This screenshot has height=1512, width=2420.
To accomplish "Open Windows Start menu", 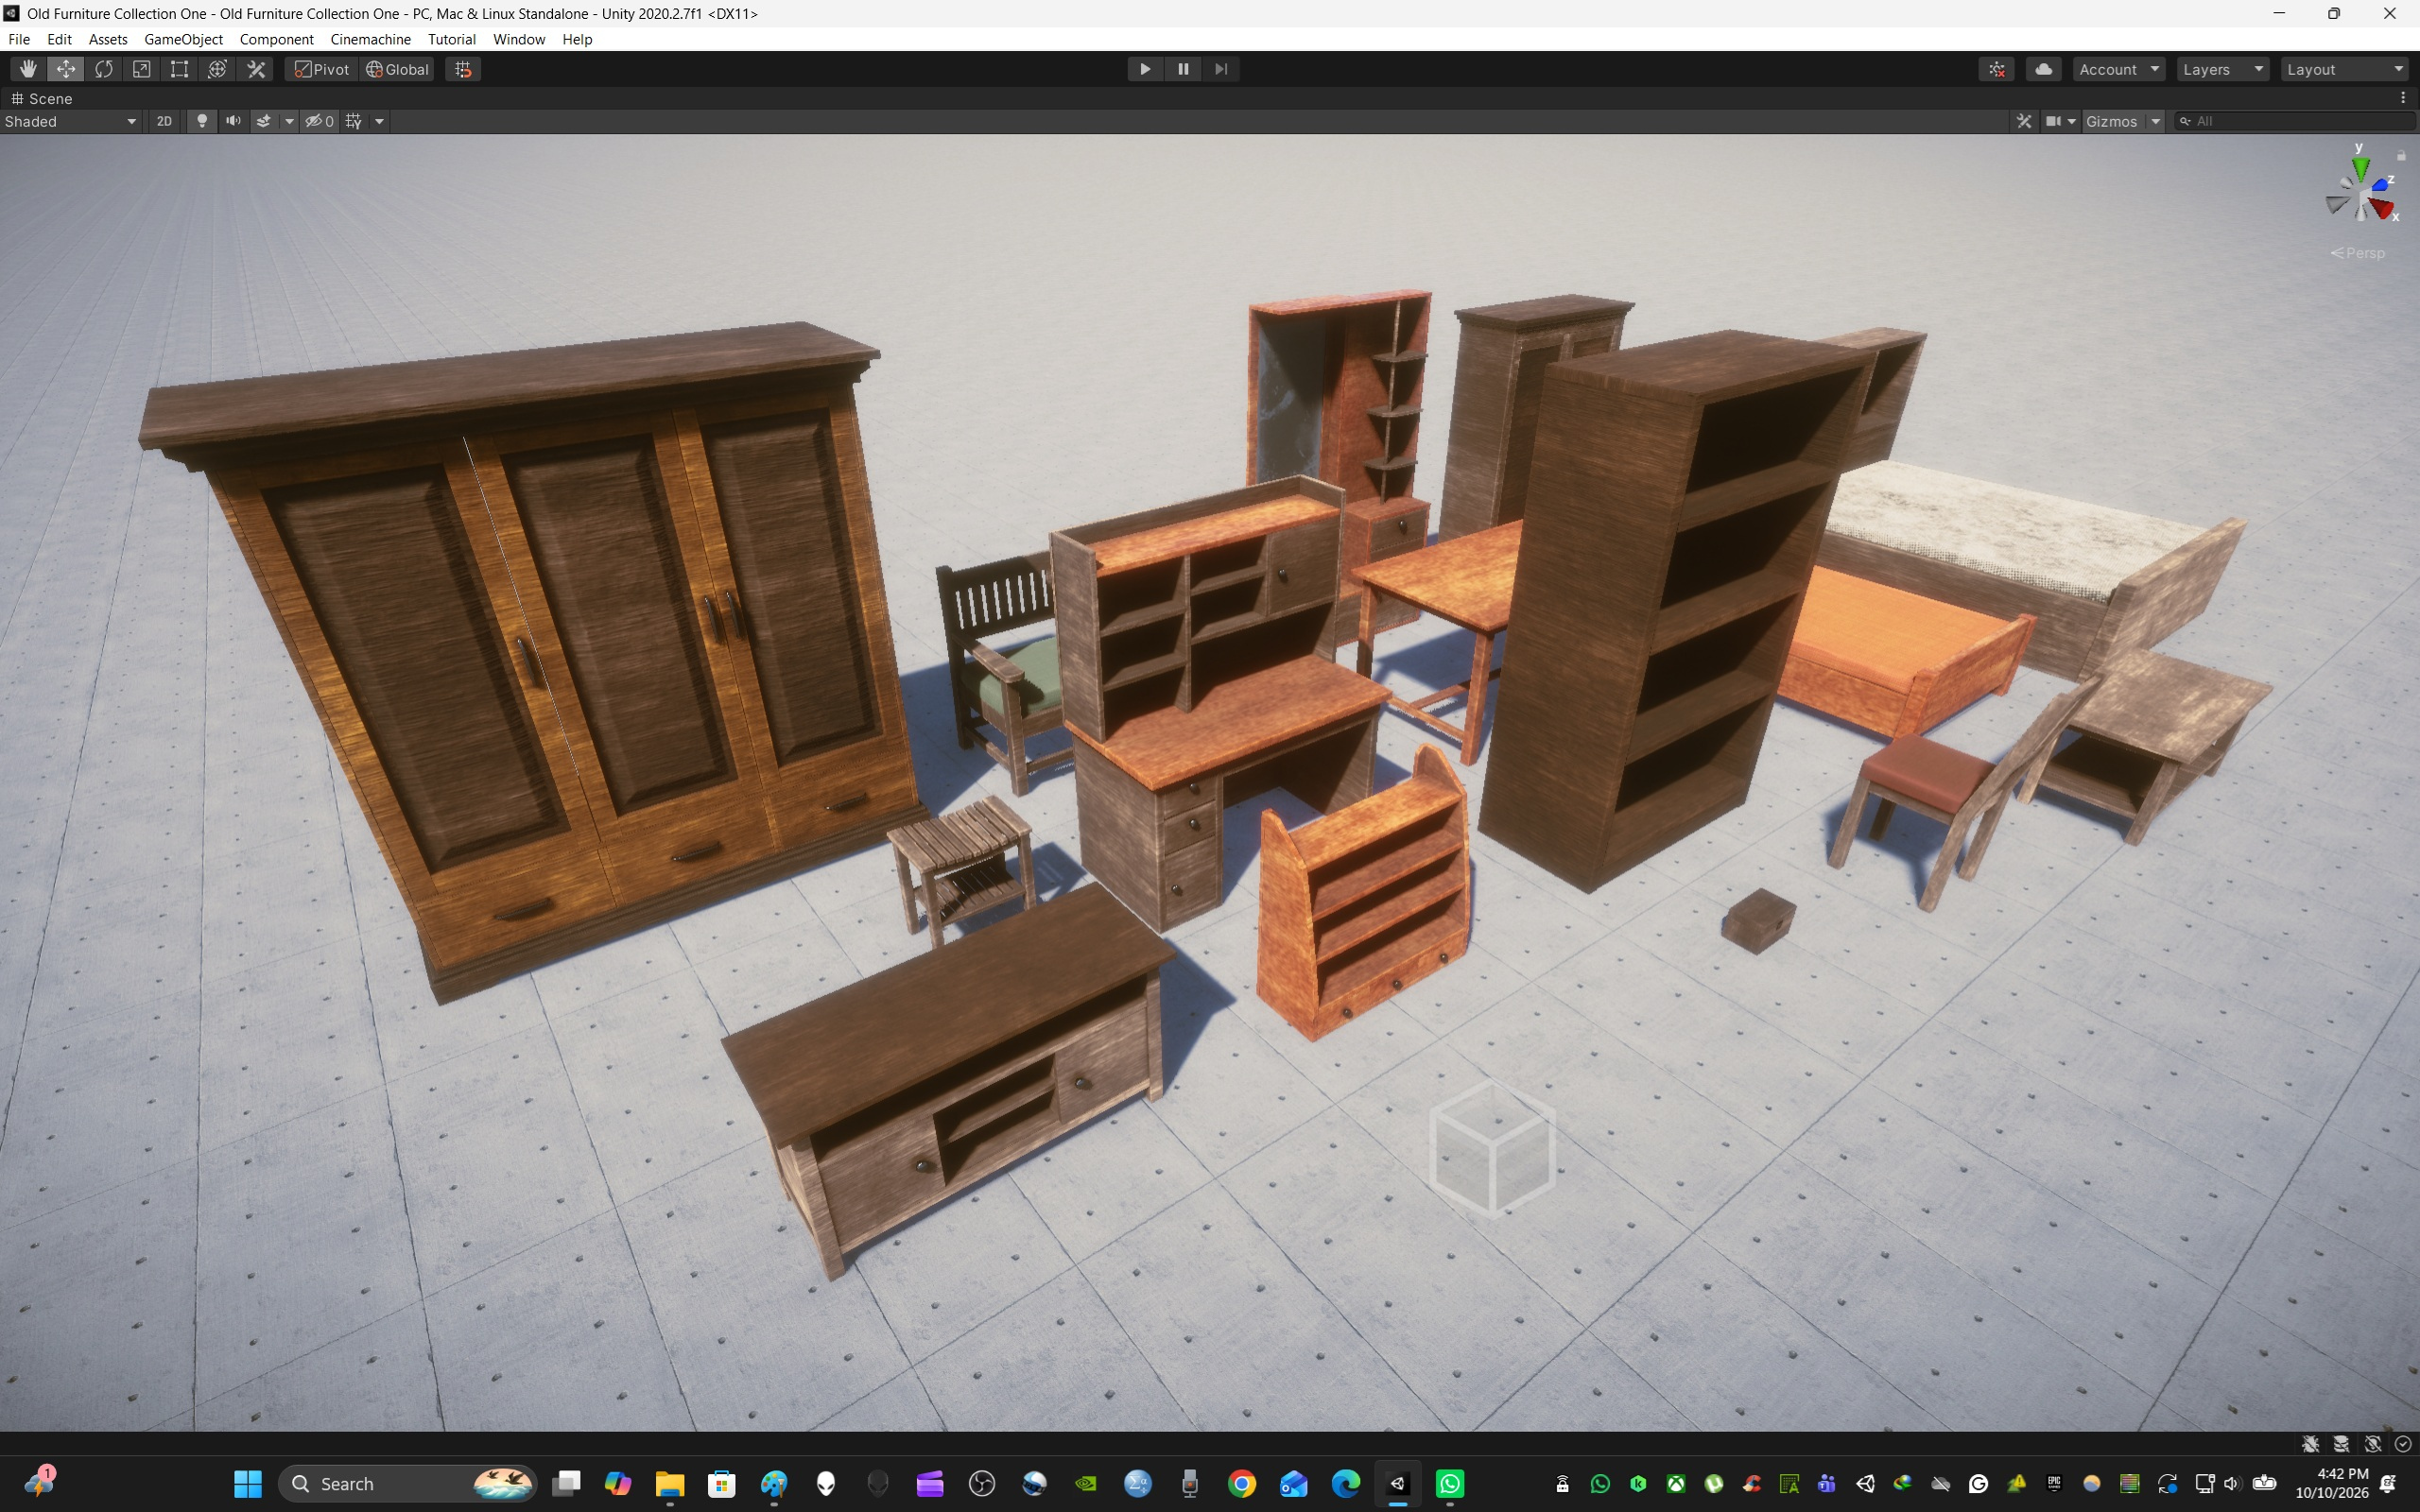I will click(x=247, y=1484).
